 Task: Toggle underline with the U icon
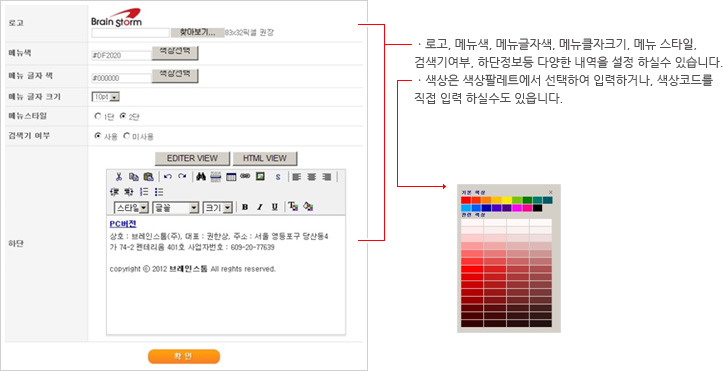coord(275,207)
